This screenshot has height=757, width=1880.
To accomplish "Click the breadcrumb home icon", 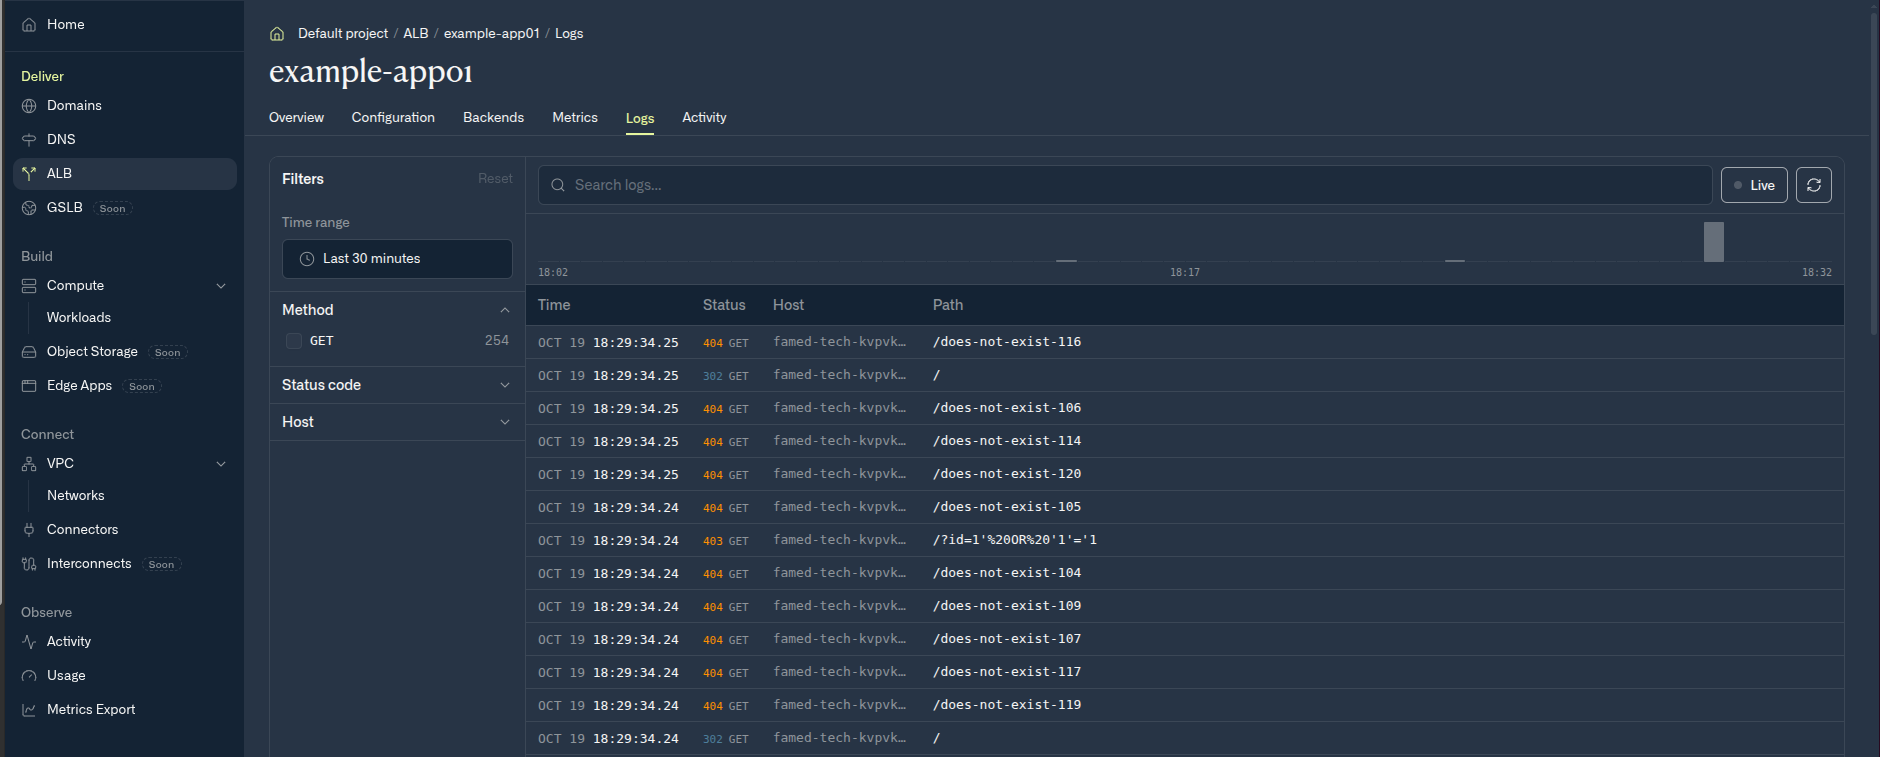I will (x=277, y=34).
